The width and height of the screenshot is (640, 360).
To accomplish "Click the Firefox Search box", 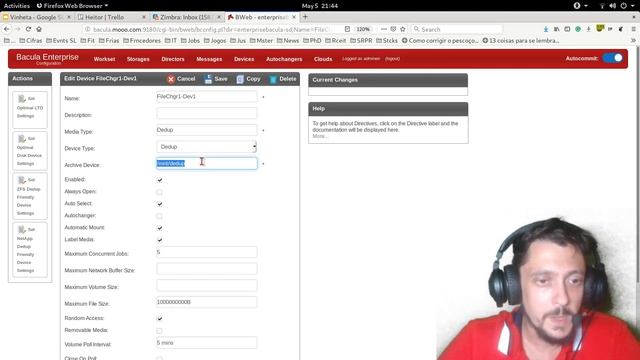I will [457, 29].
